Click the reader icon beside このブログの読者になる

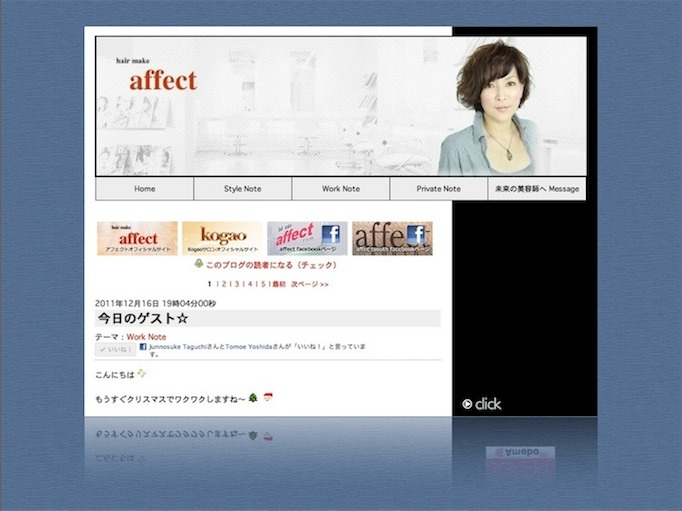tap(198, 266)
